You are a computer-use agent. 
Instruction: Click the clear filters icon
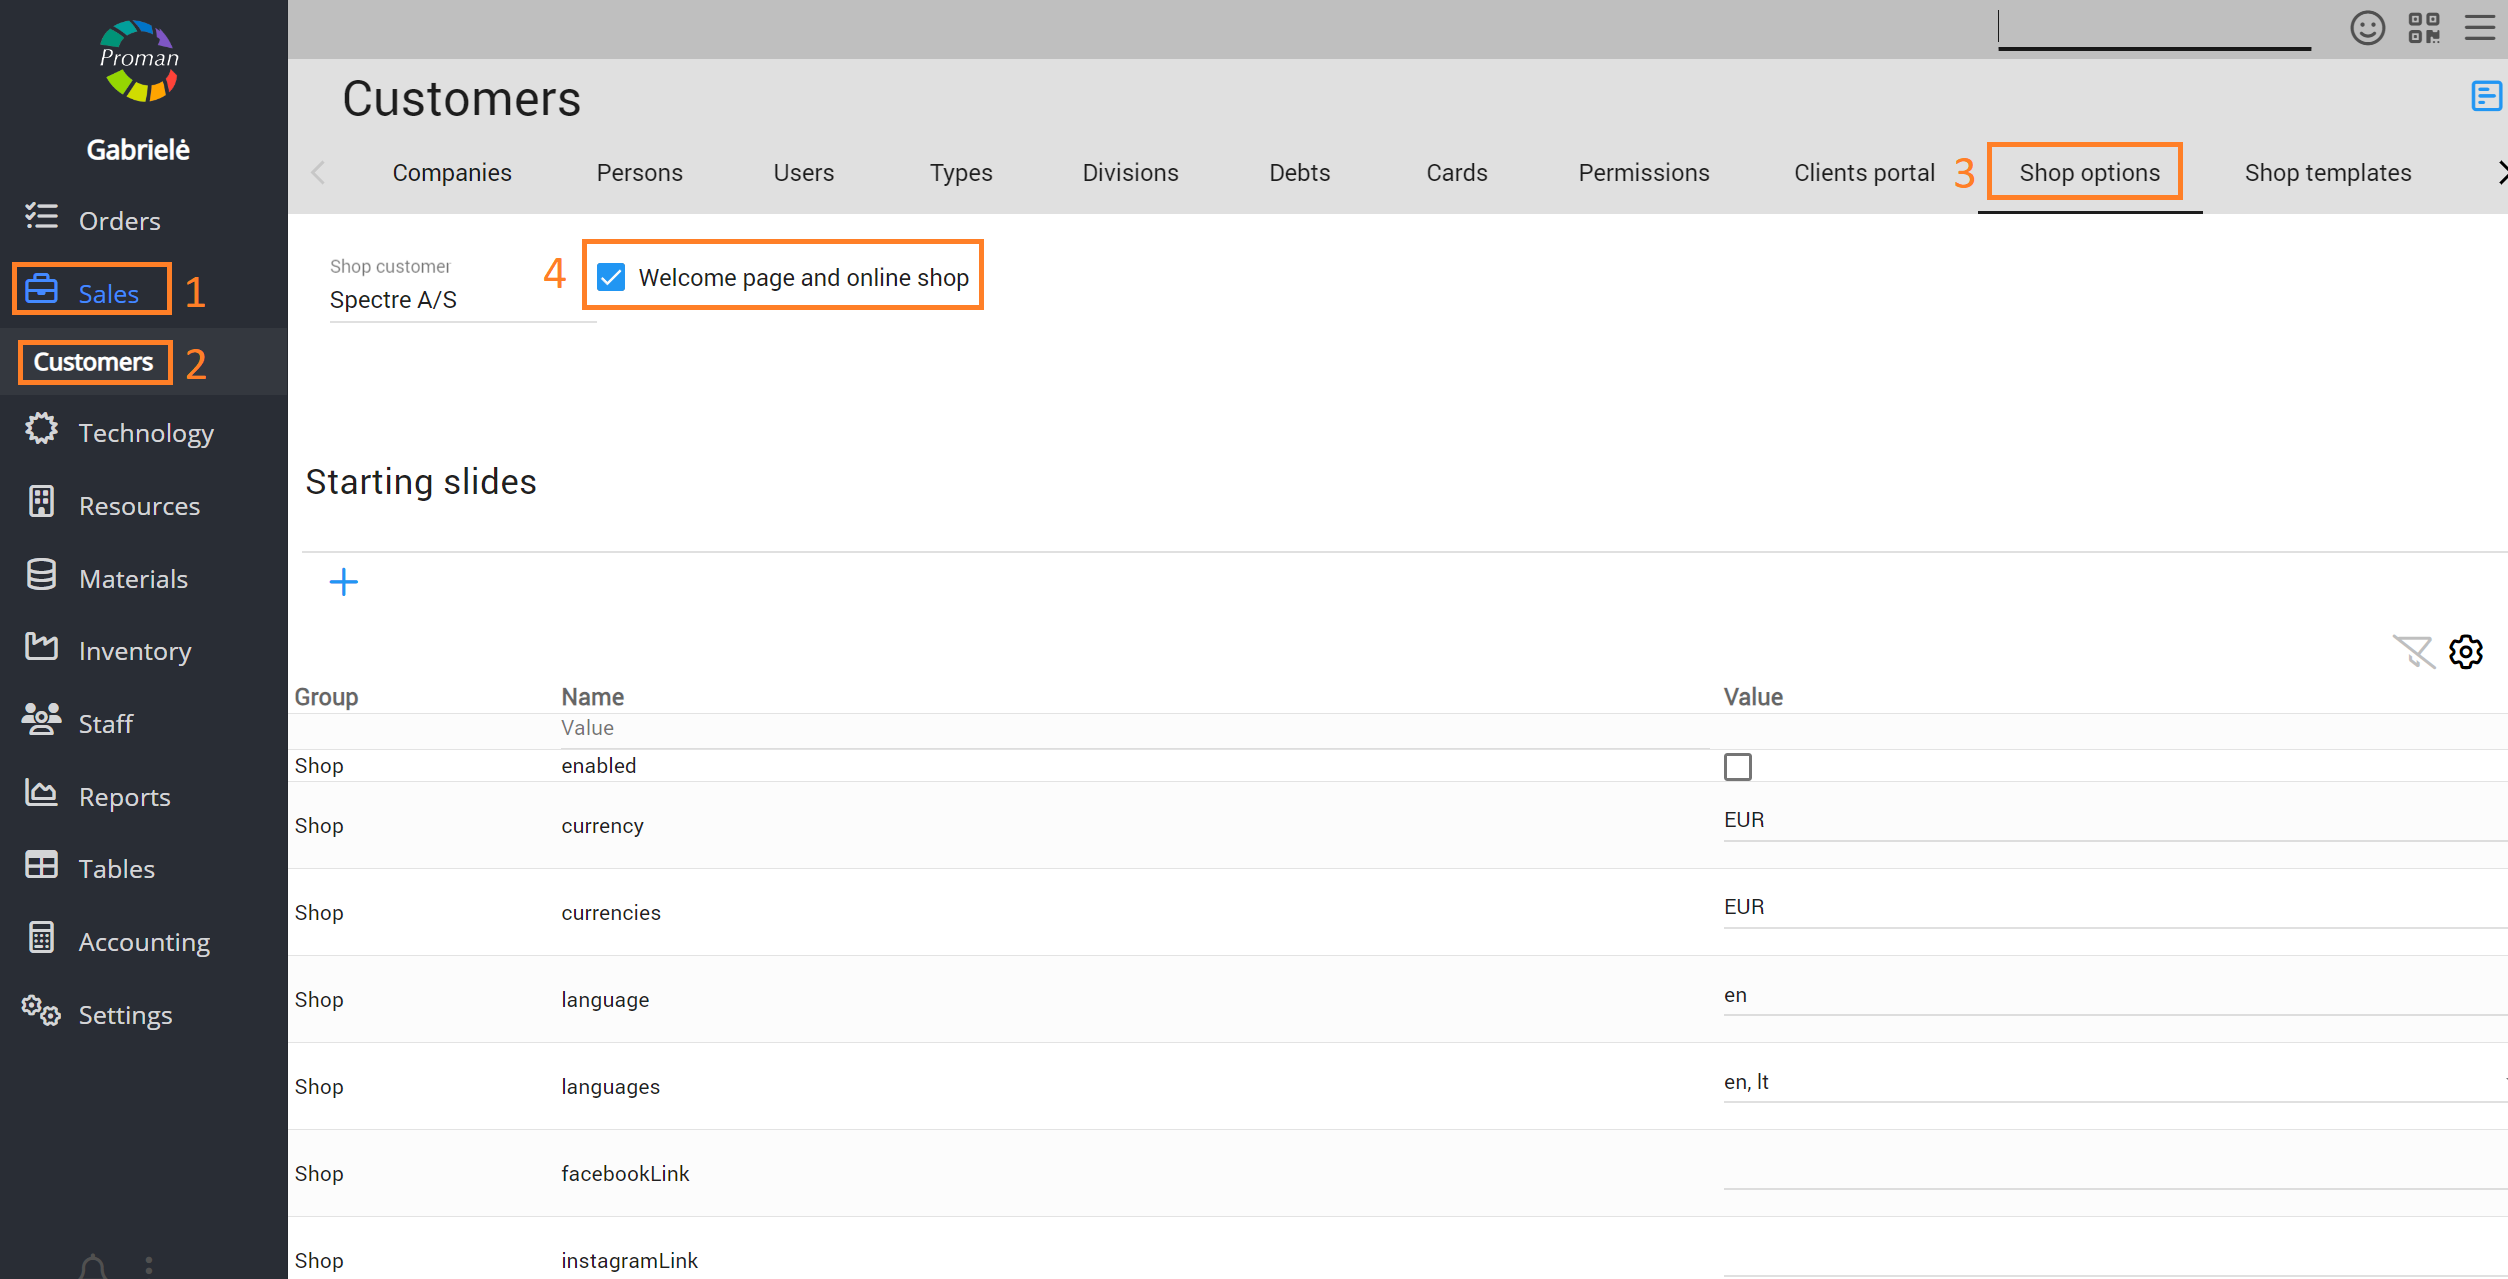2413,652
